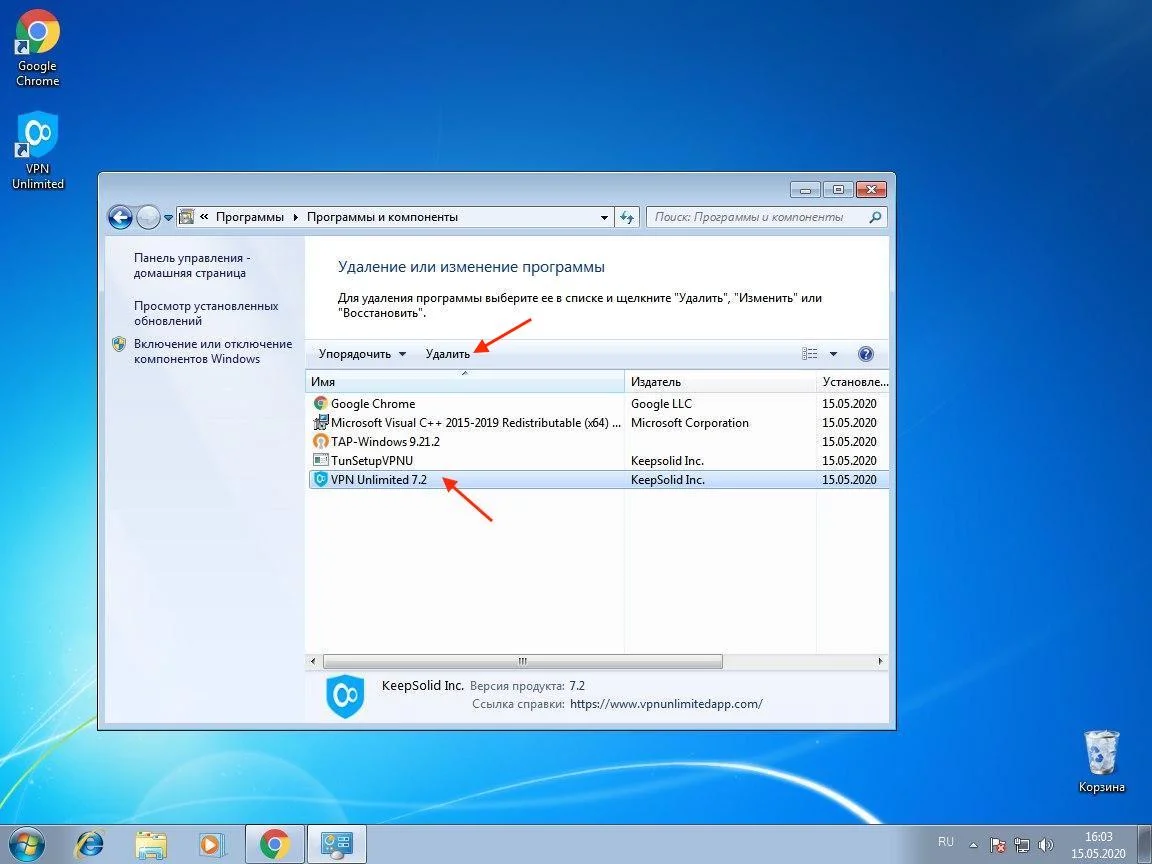Open VPN Unlimited desktop shortcut

pos(38,150)
